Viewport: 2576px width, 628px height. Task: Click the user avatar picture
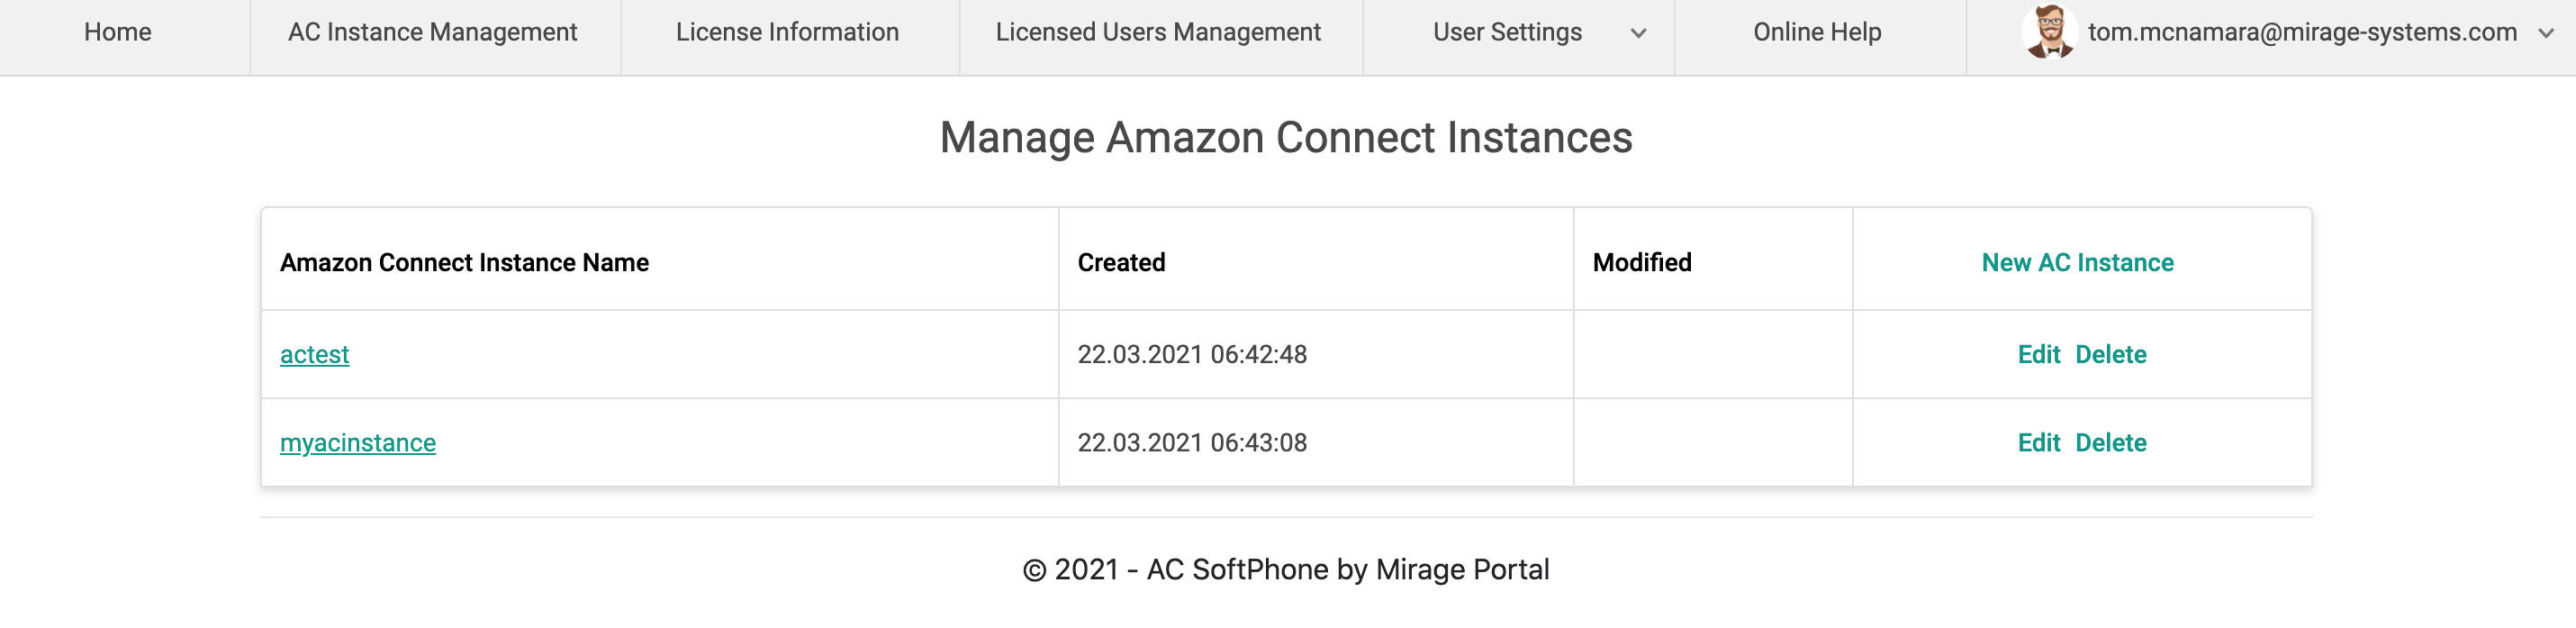(2050, 32)
